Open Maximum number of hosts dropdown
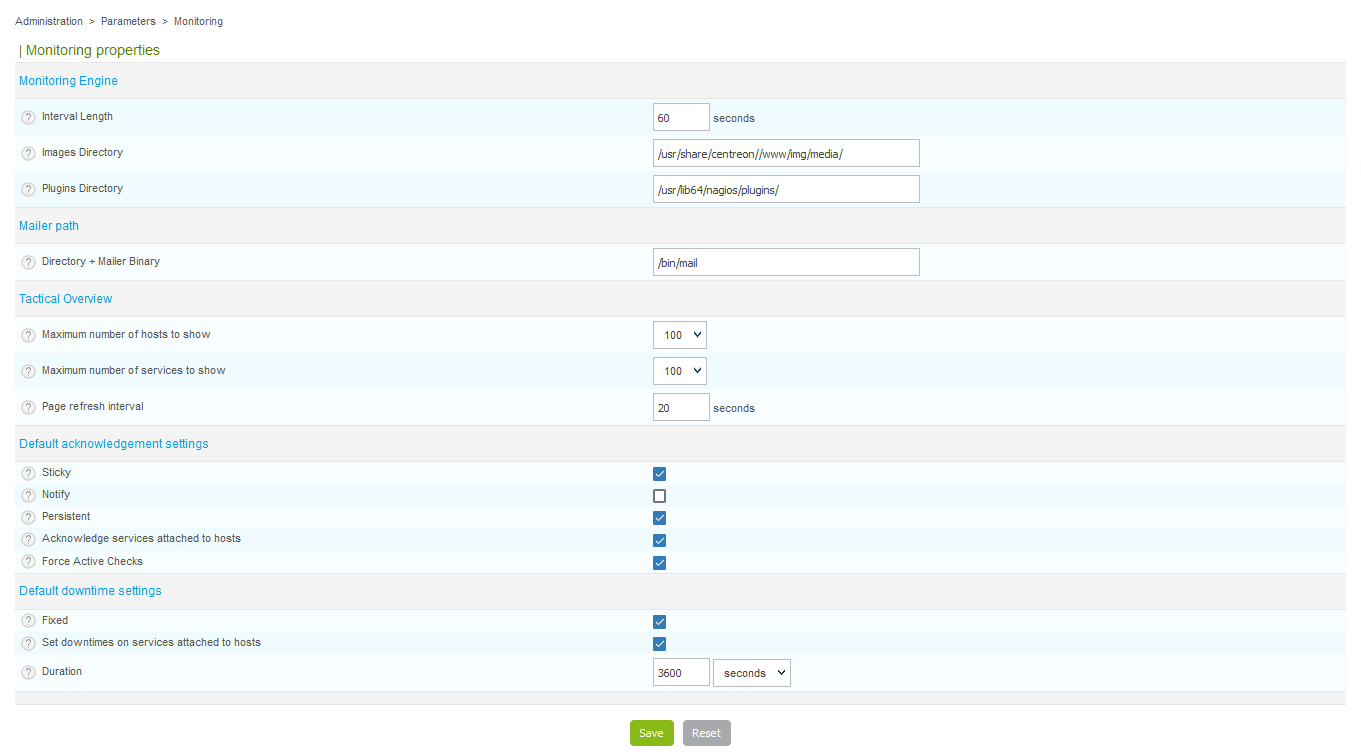 tap(680, 335)
